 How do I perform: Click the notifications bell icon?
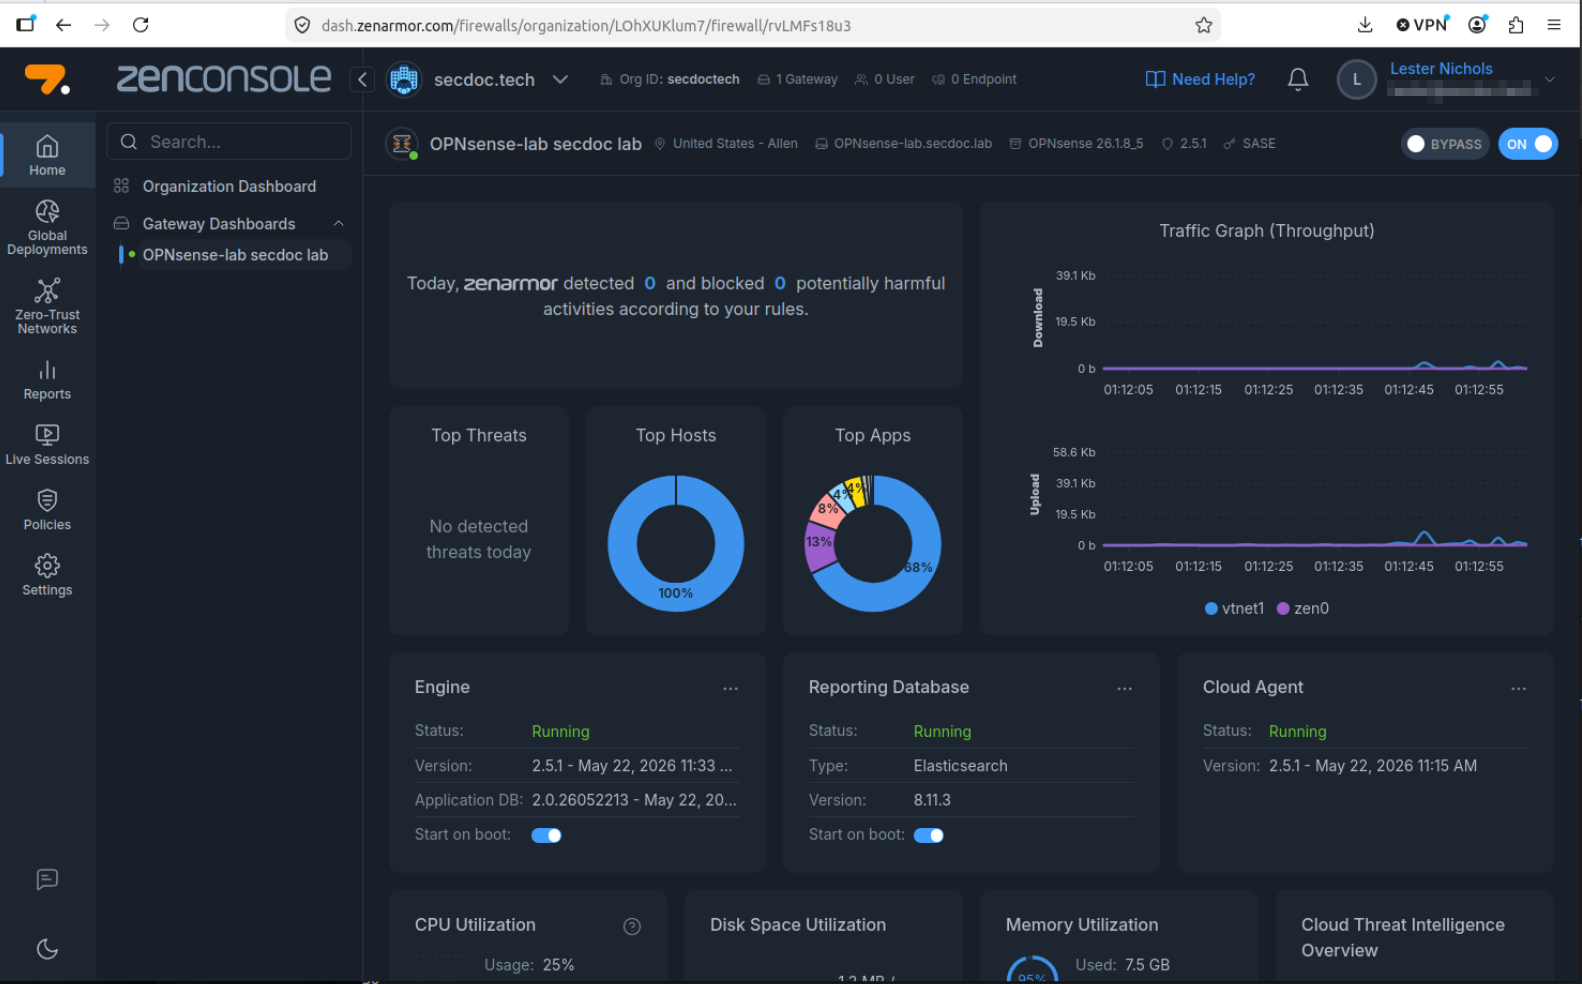pos(1298,79)
